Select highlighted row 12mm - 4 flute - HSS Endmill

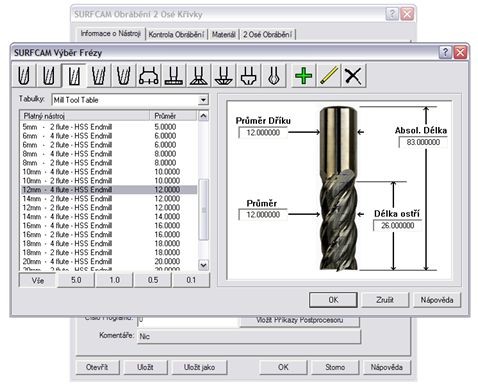click(x=109, y=190)
